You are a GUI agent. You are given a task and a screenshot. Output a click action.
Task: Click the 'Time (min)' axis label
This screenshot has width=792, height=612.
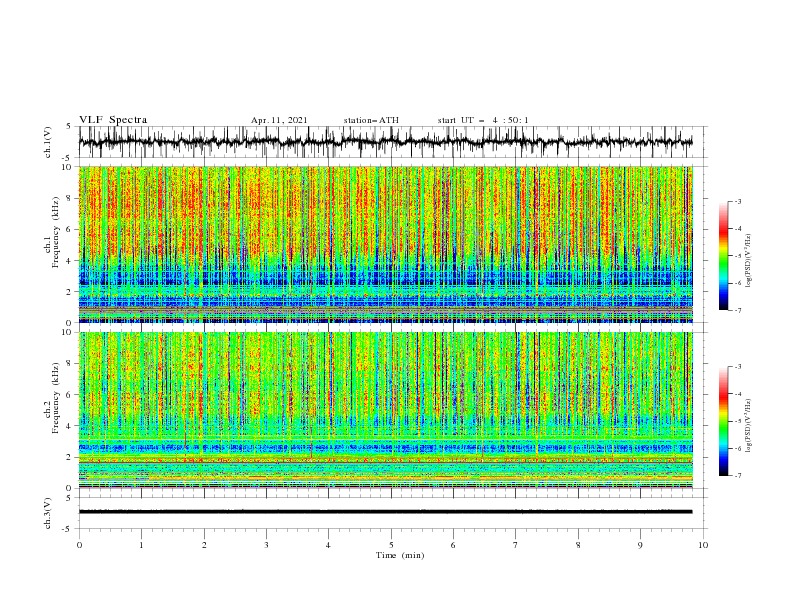click(400, 555)
